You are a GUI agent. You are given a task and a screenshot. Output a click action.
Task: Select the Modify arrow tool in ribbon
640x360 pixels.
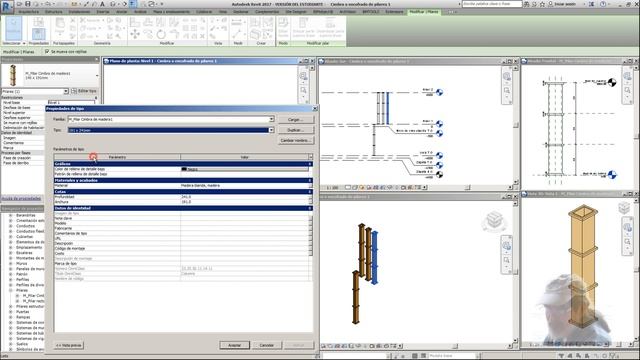point(13,28)
